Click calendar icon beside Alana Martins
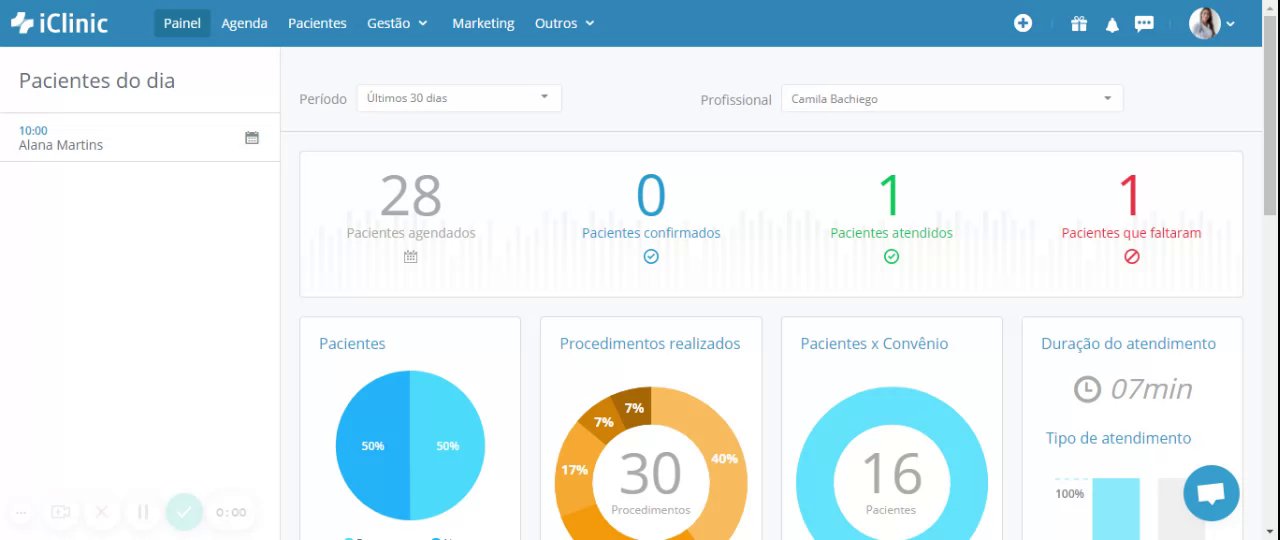The width and height of the screenshot is (1280, 540). [x=252, y=138]
